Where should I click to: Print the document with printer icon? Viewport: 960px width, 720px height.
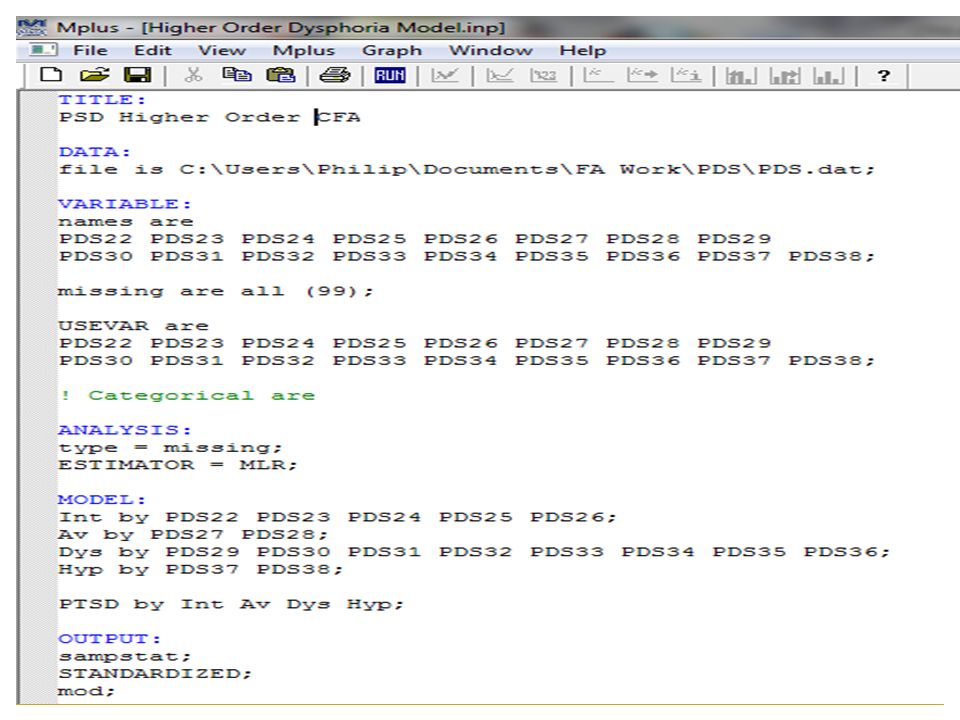tap(335, 75)
